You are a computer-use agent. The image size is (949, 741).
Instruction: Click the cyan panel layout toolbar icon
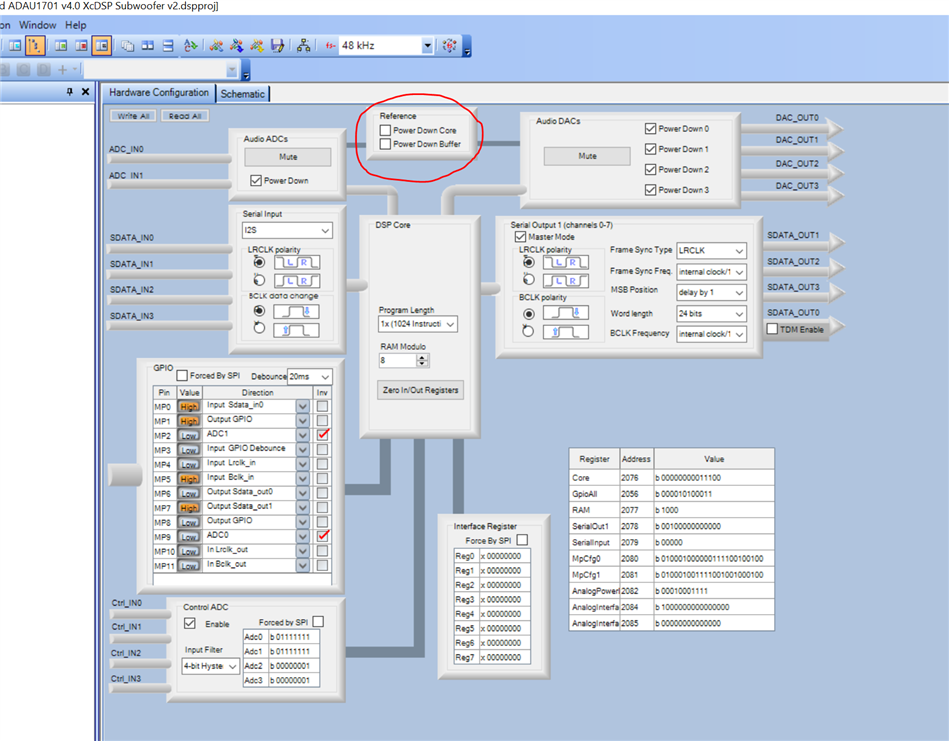(x=15, y=45)
